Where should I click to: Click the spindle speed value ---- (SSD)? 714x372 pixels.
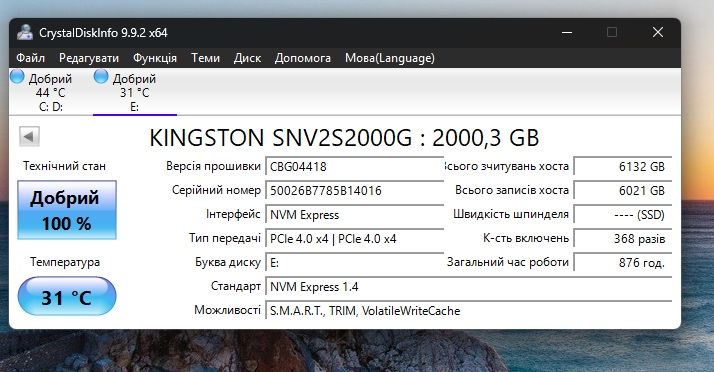tap(622, 214)
